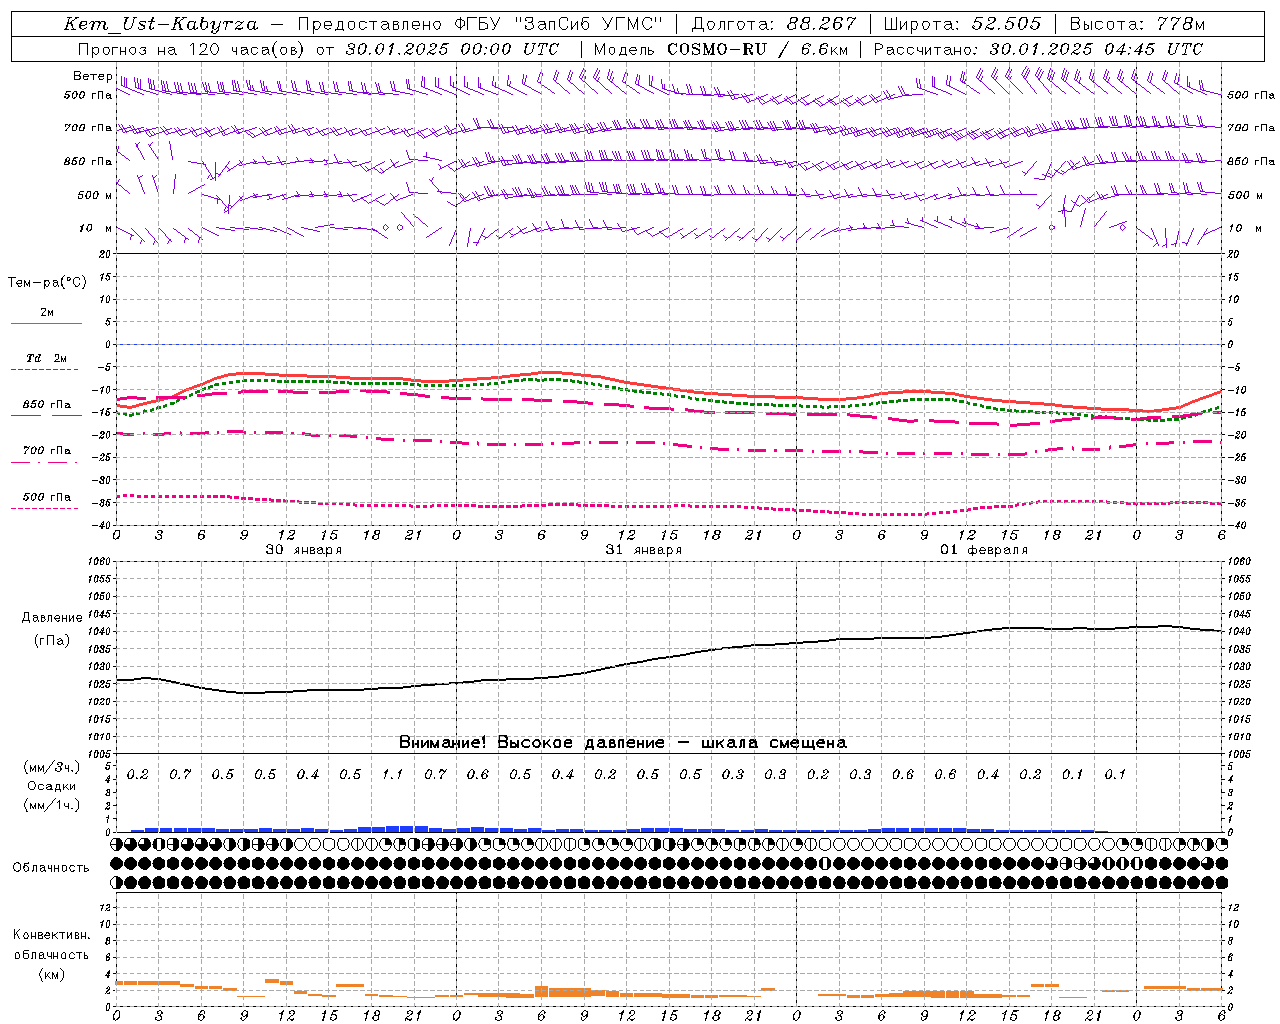Click the Внимание! Высокое давление warning text

click(x=622, y=743)
